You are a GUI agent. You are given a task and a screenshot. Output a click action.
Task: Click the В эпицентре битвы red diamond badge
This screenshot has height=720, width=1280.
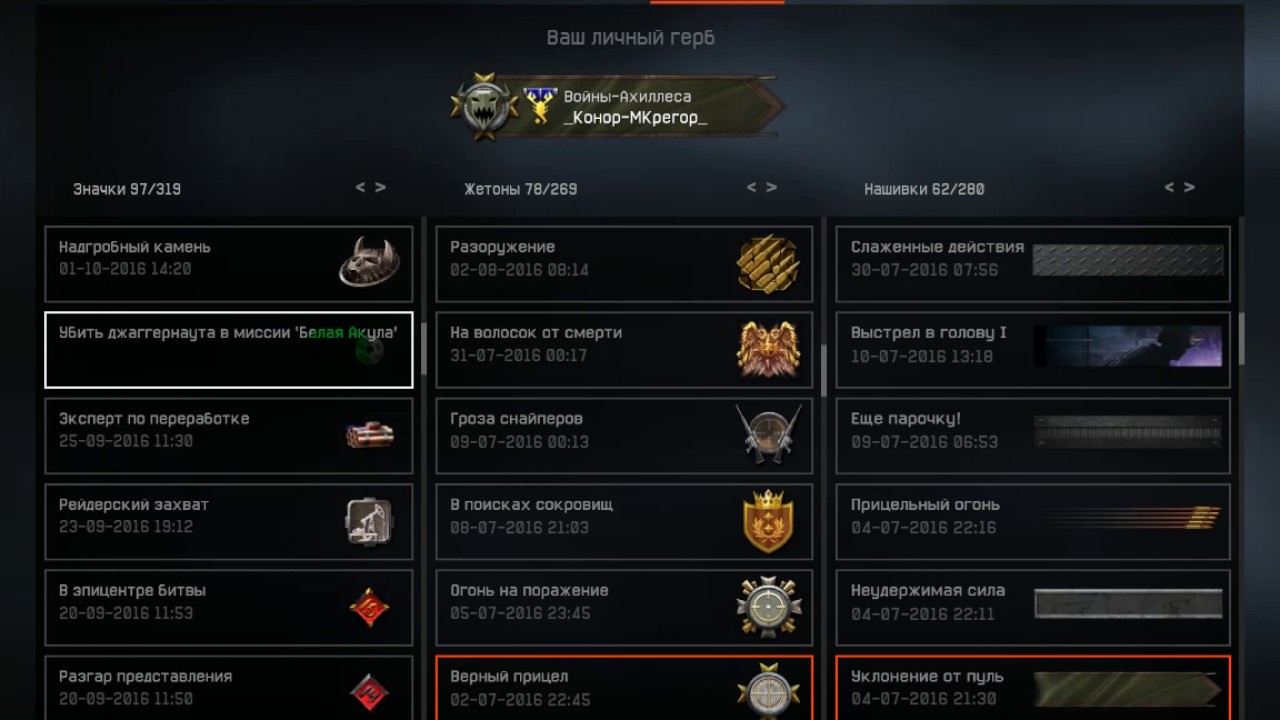369,607
